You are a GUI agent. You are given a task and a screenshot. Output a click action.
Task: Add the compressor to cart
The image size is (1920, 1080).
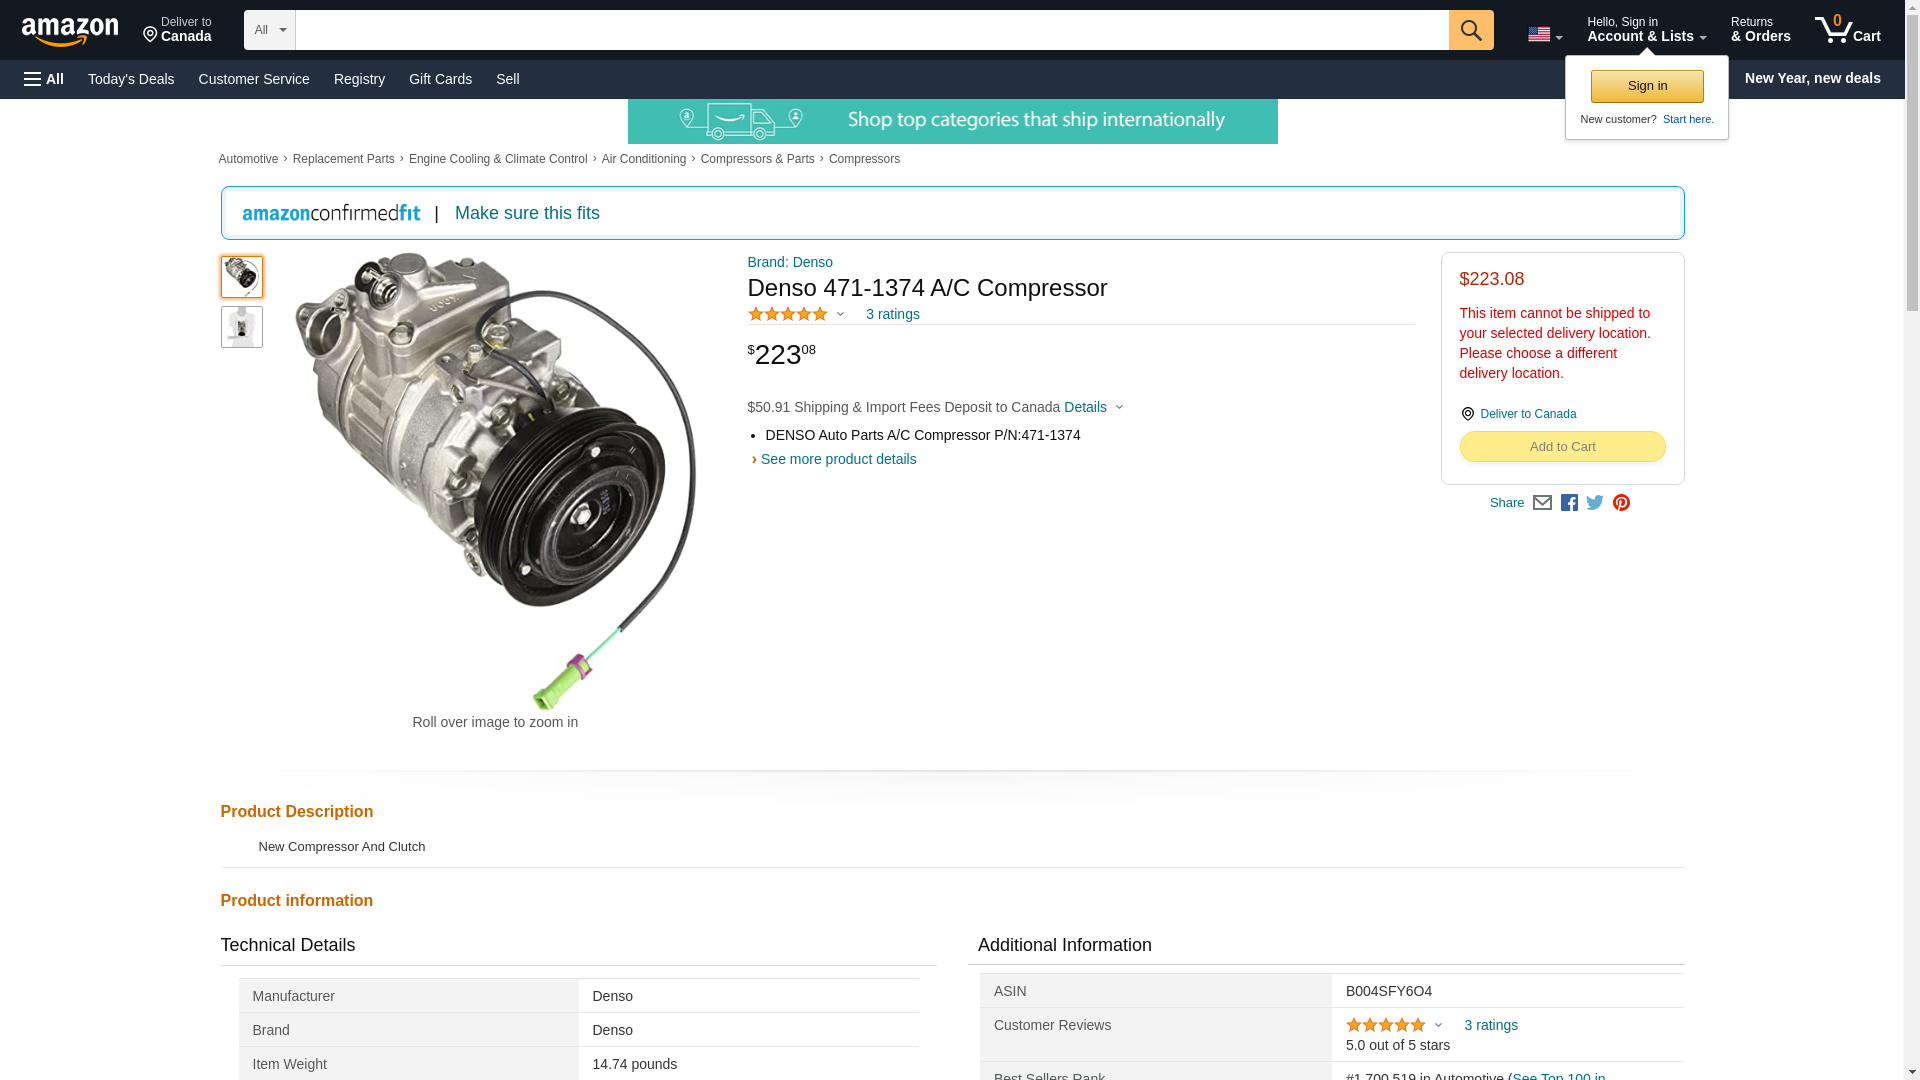click(x=1562, y=447)
